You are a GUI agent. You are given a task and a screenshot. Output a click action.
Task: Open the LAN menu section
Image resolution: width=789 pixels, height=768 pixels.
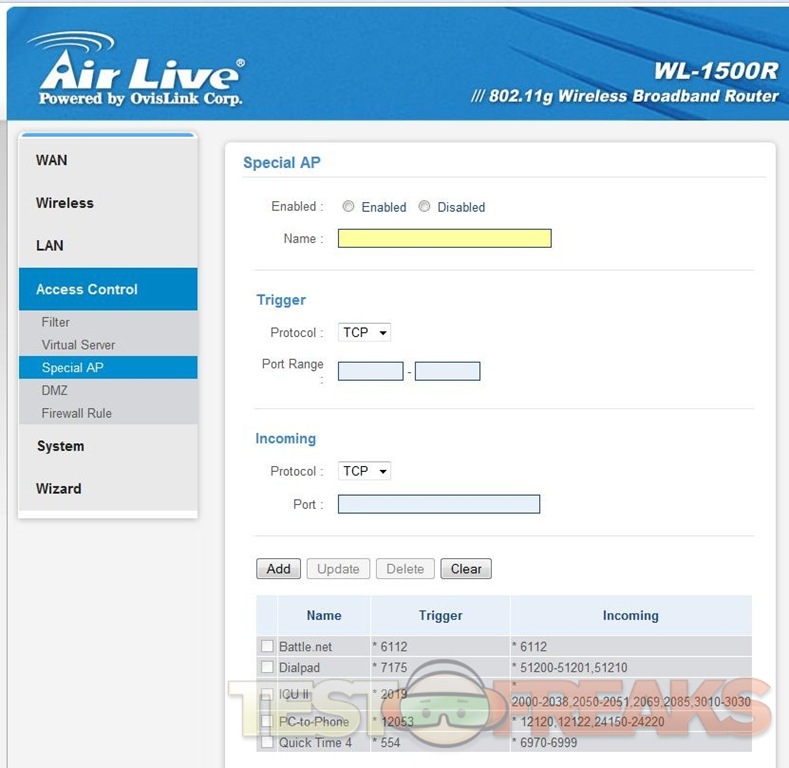(x=50, y=245)
